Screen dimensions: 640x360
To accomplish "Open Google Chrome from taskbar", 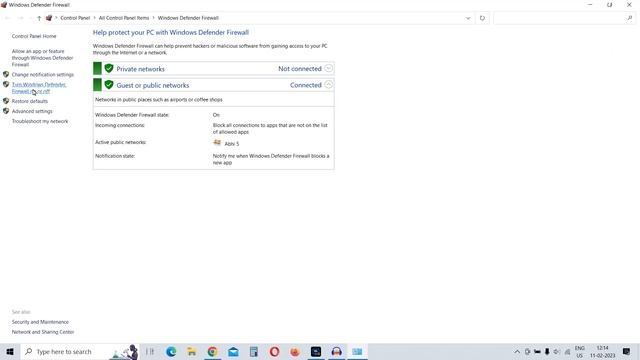I will 212,351.
